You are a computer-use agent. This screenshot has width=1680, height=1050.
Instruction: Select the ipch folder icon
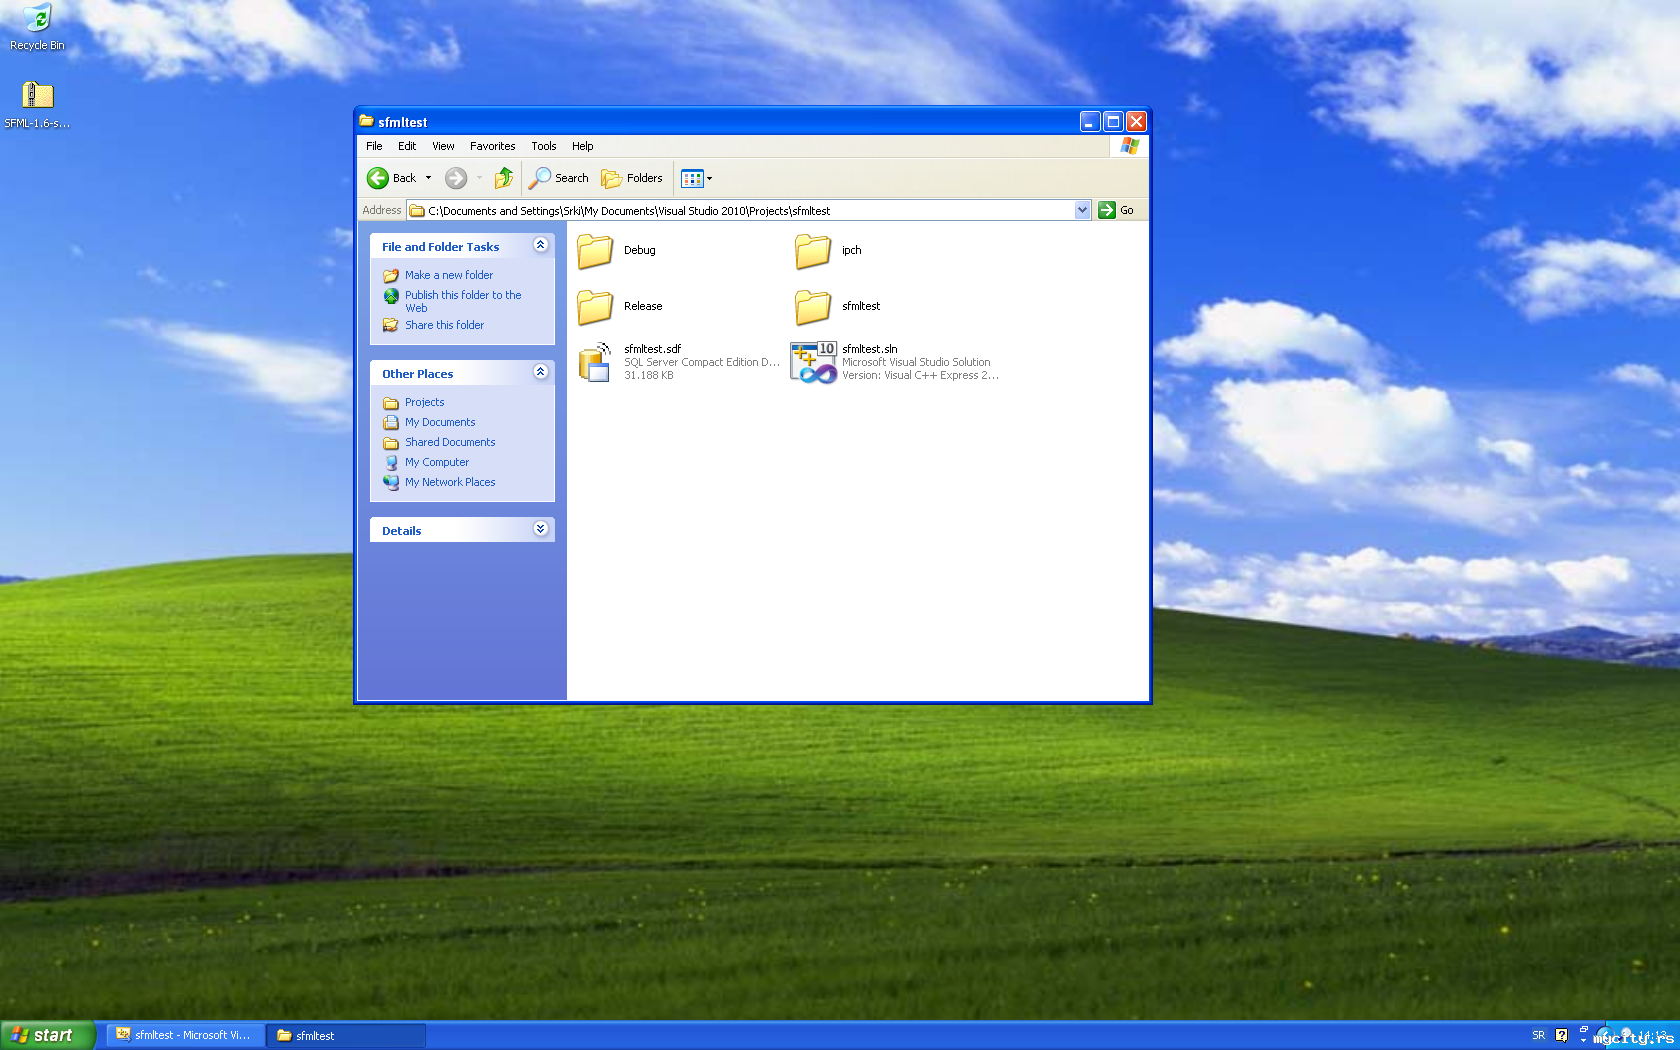click(x=813, y=251)
